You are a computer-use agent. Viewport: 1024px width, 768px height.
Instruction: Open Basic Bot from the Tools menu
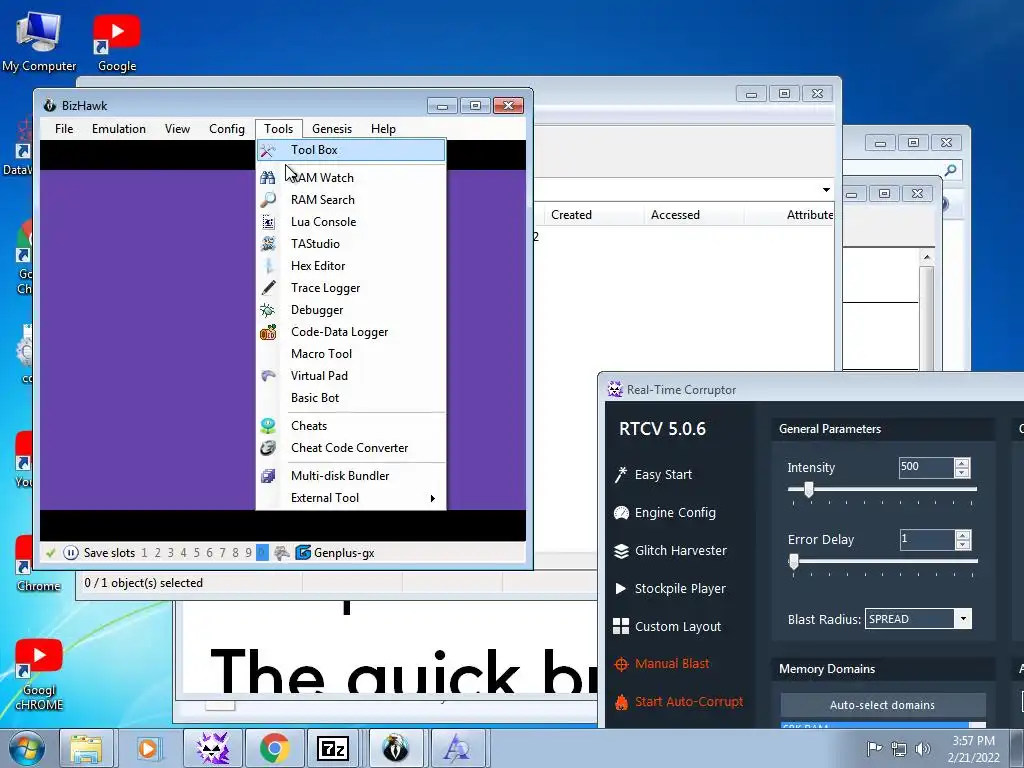click(351, 398)
